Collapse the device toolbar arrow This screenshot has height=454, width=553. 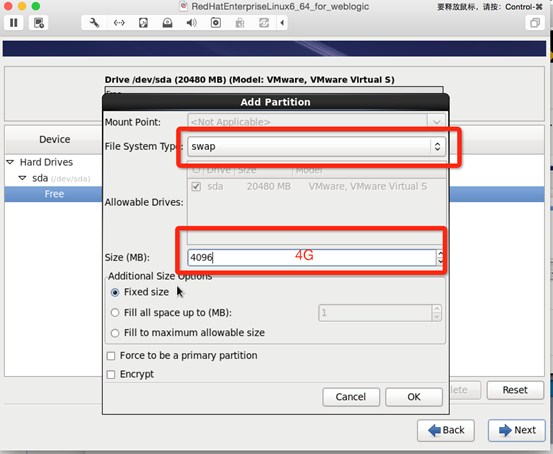point(282,23)
